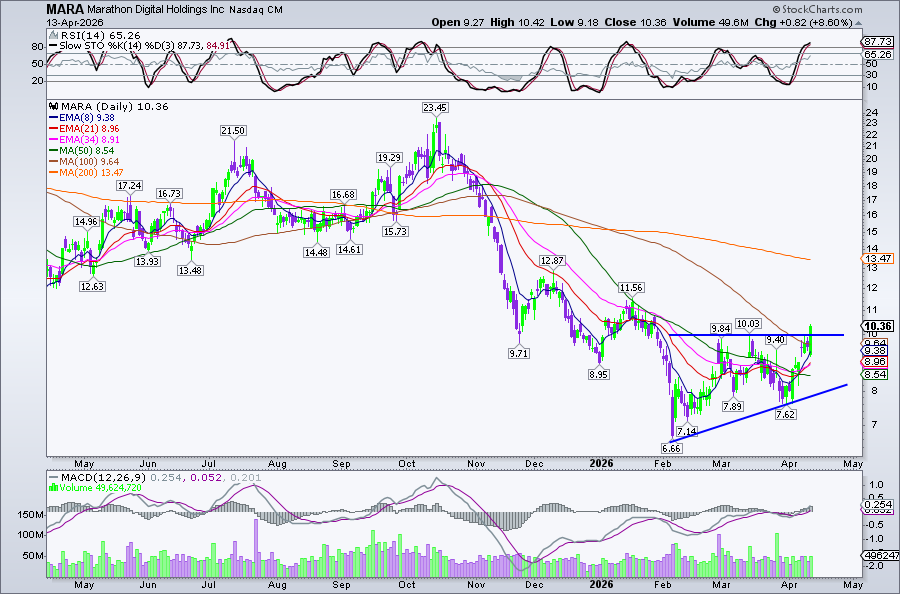The image size is (900, 594).
Task: Click the 12.87 high price label
Action: (x=553, y=261)
